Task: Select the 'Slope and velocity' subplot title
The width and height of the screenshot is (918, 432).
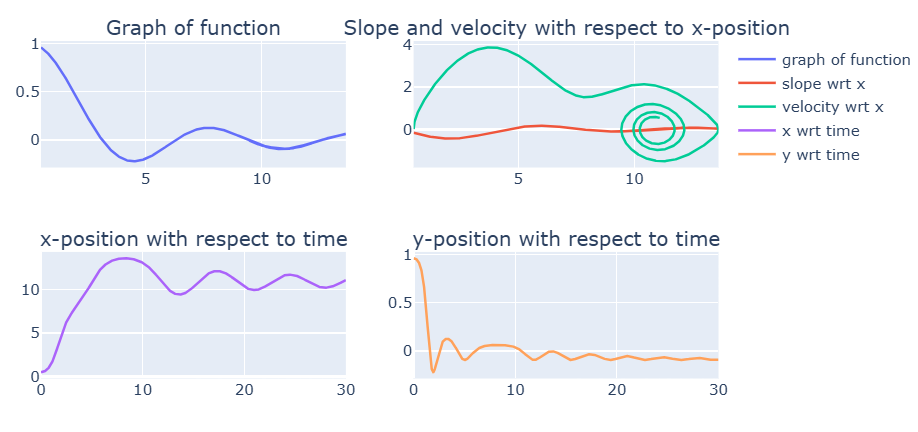Action: pyautogui.click(x=566, y=29)
